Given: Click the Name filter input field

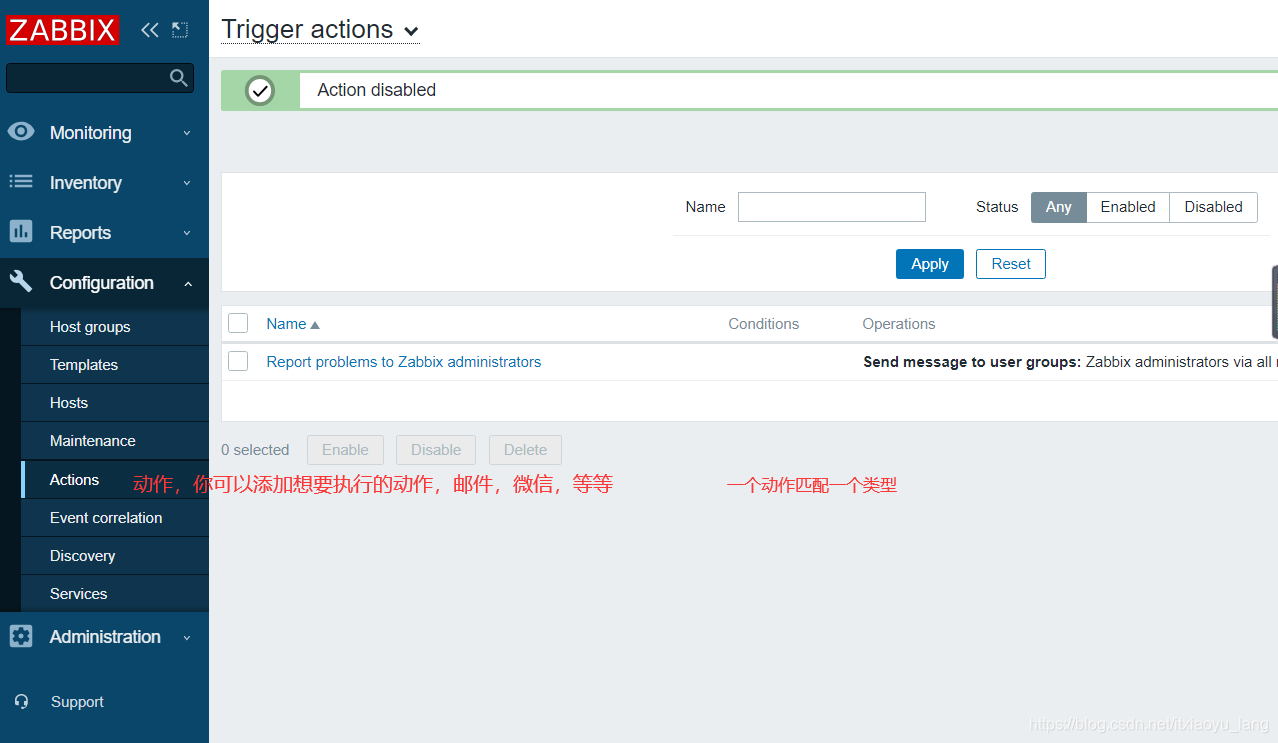Looking at the screenshot, I should (832, 207).
